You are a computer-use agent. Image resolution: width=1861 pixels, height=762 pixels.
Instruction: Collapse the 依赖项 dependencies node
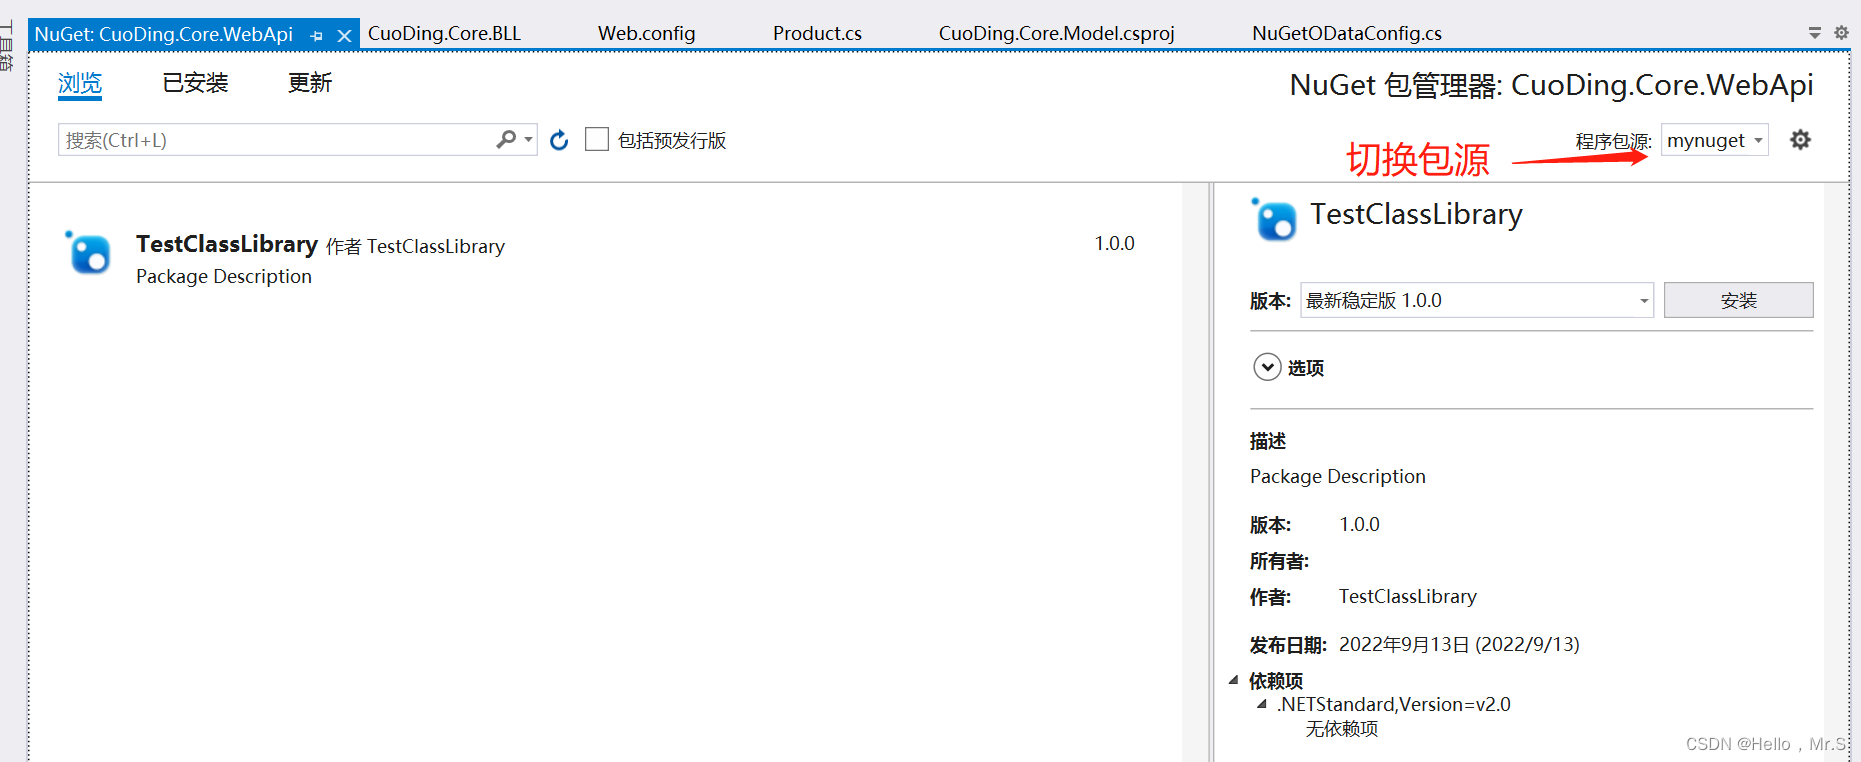[x=1233, y=680]
